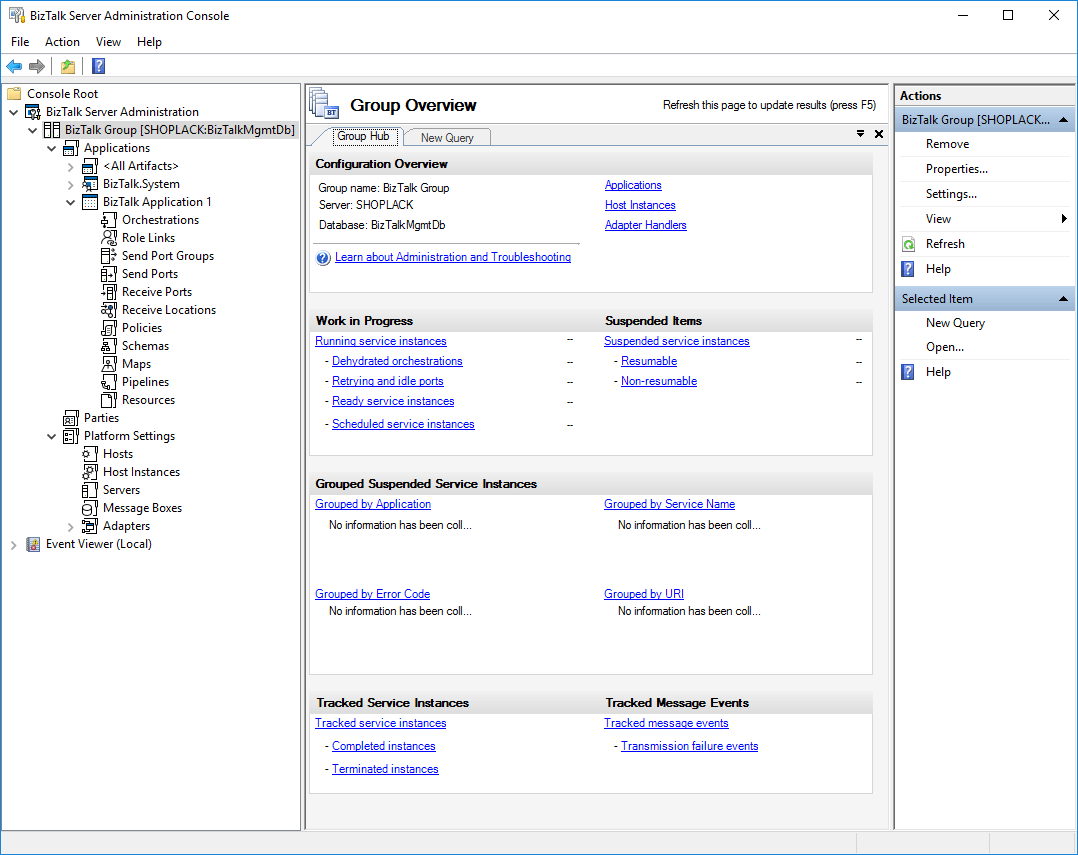Open the Help menu in menu bar
Viewport: 1078px width, 855px height.
click(149, 42)
